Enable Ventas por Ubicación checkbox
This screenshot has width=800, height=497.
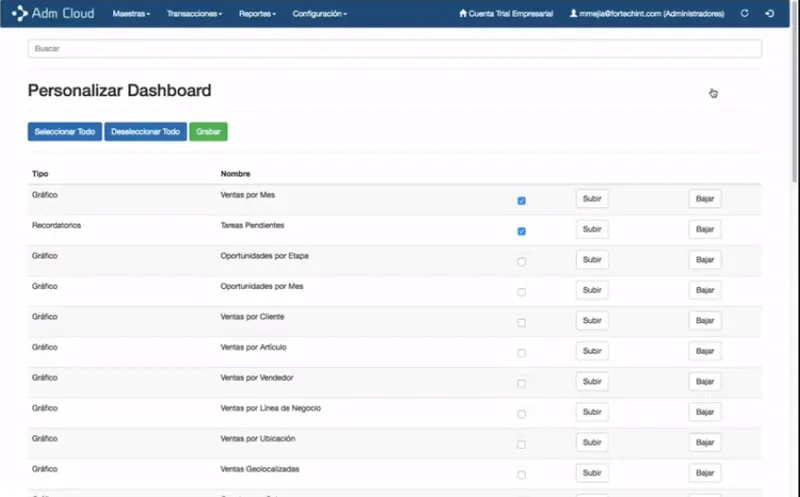click(521, 444)
